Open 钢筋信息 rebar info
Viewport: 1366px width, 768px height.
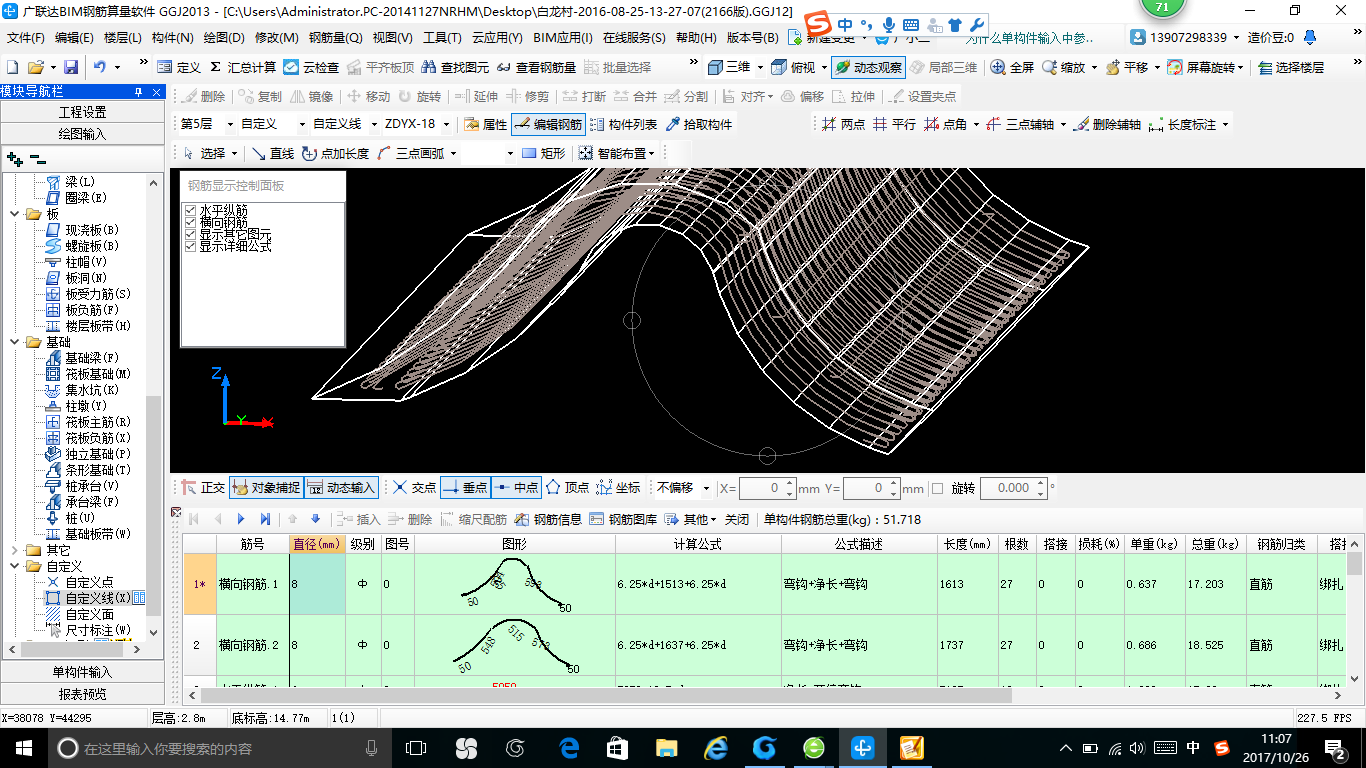click(548, 519)
